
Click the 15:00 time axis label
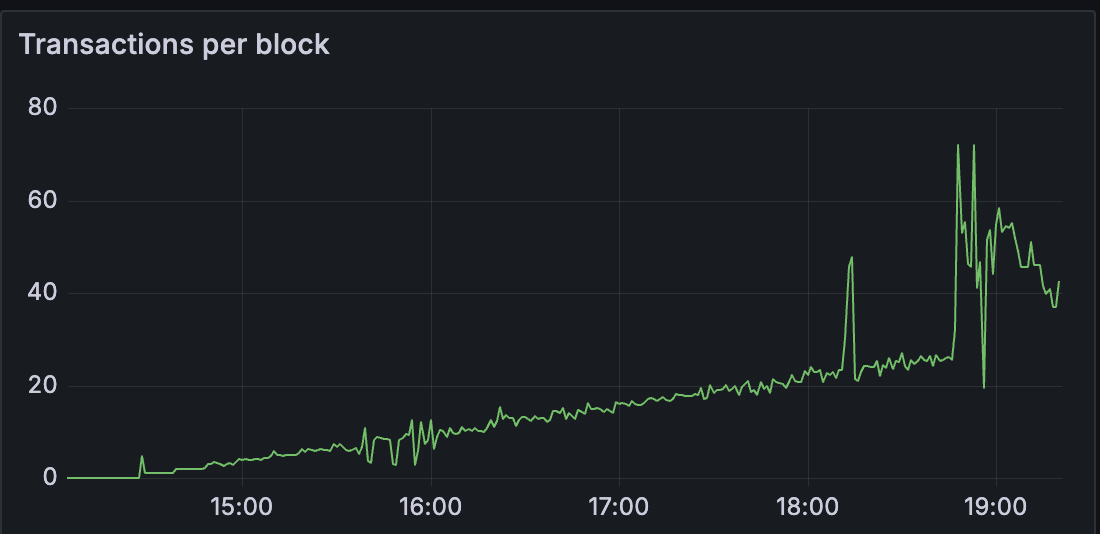coord(242,506)
